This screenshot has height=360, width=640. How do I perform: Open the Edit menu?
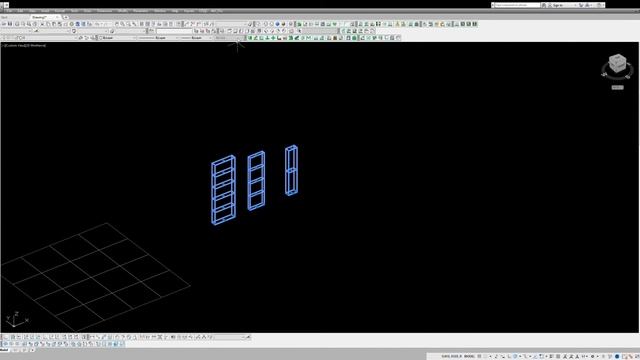(x=20, y=11)
